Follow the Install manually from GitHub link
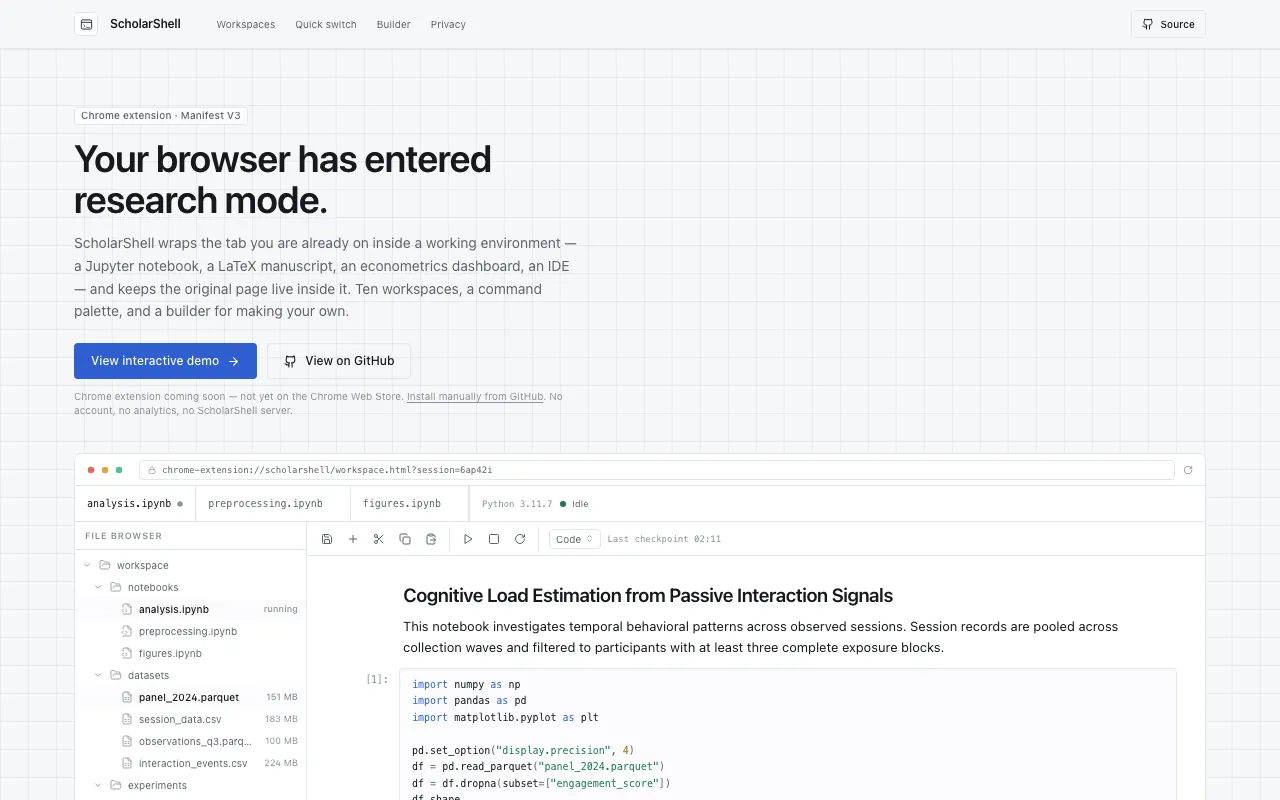Image resolution: width=1280 pixels, height=800 pixels. 475,397
